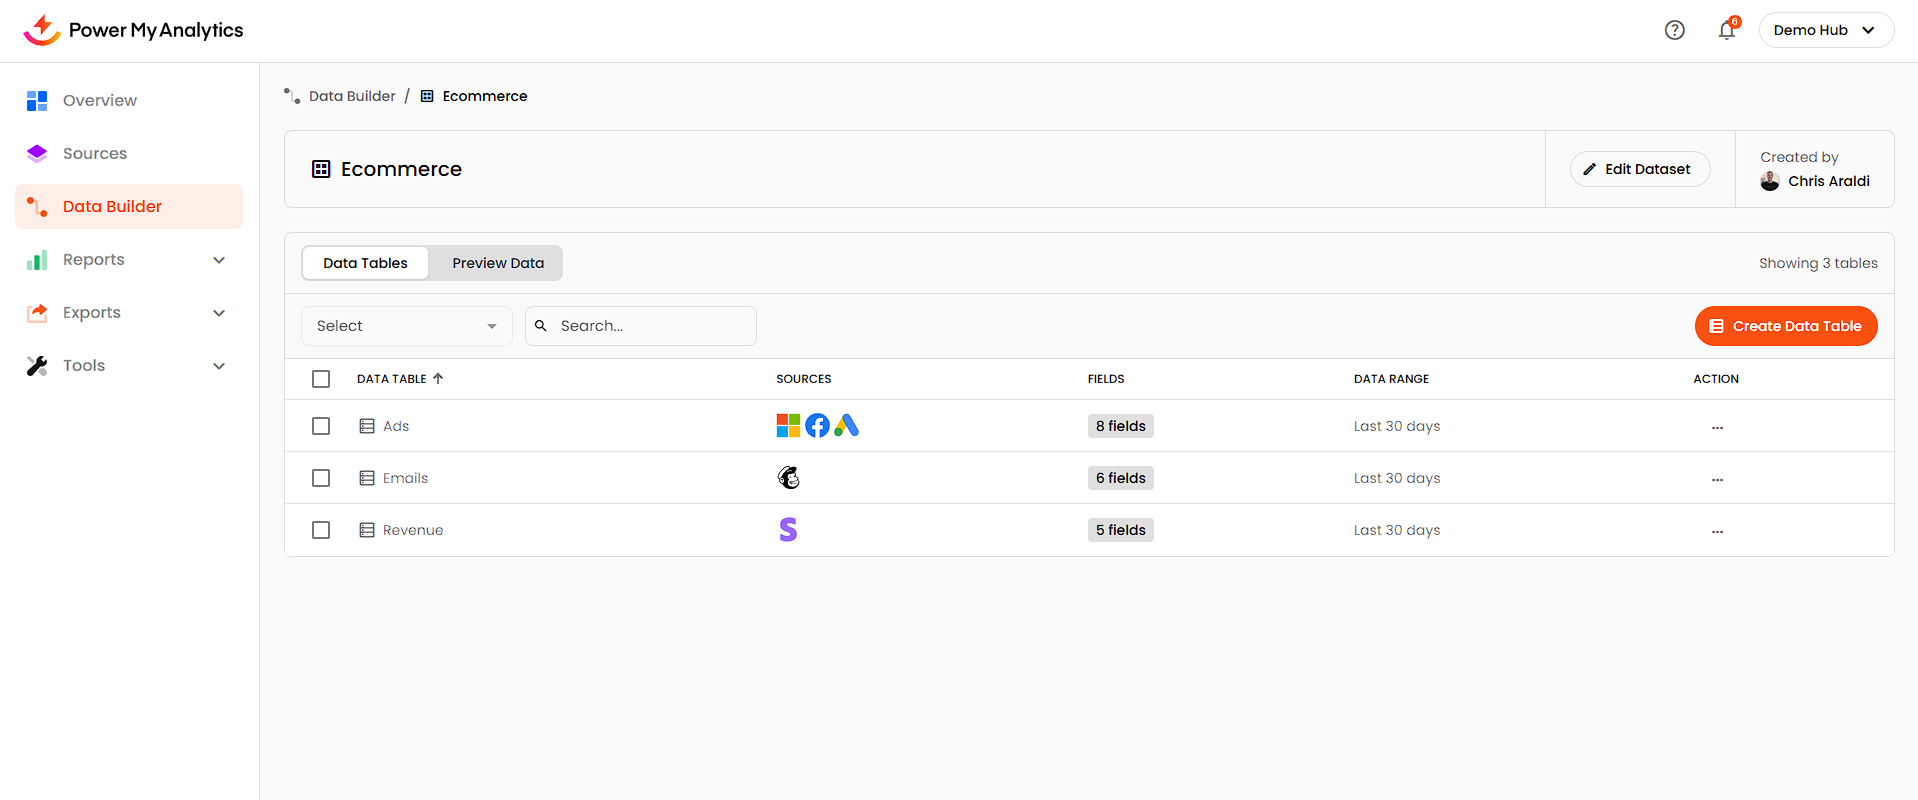Click the table icon beside Emails
The height and width of the screenshot is (800, 1918).
point(367,478)
